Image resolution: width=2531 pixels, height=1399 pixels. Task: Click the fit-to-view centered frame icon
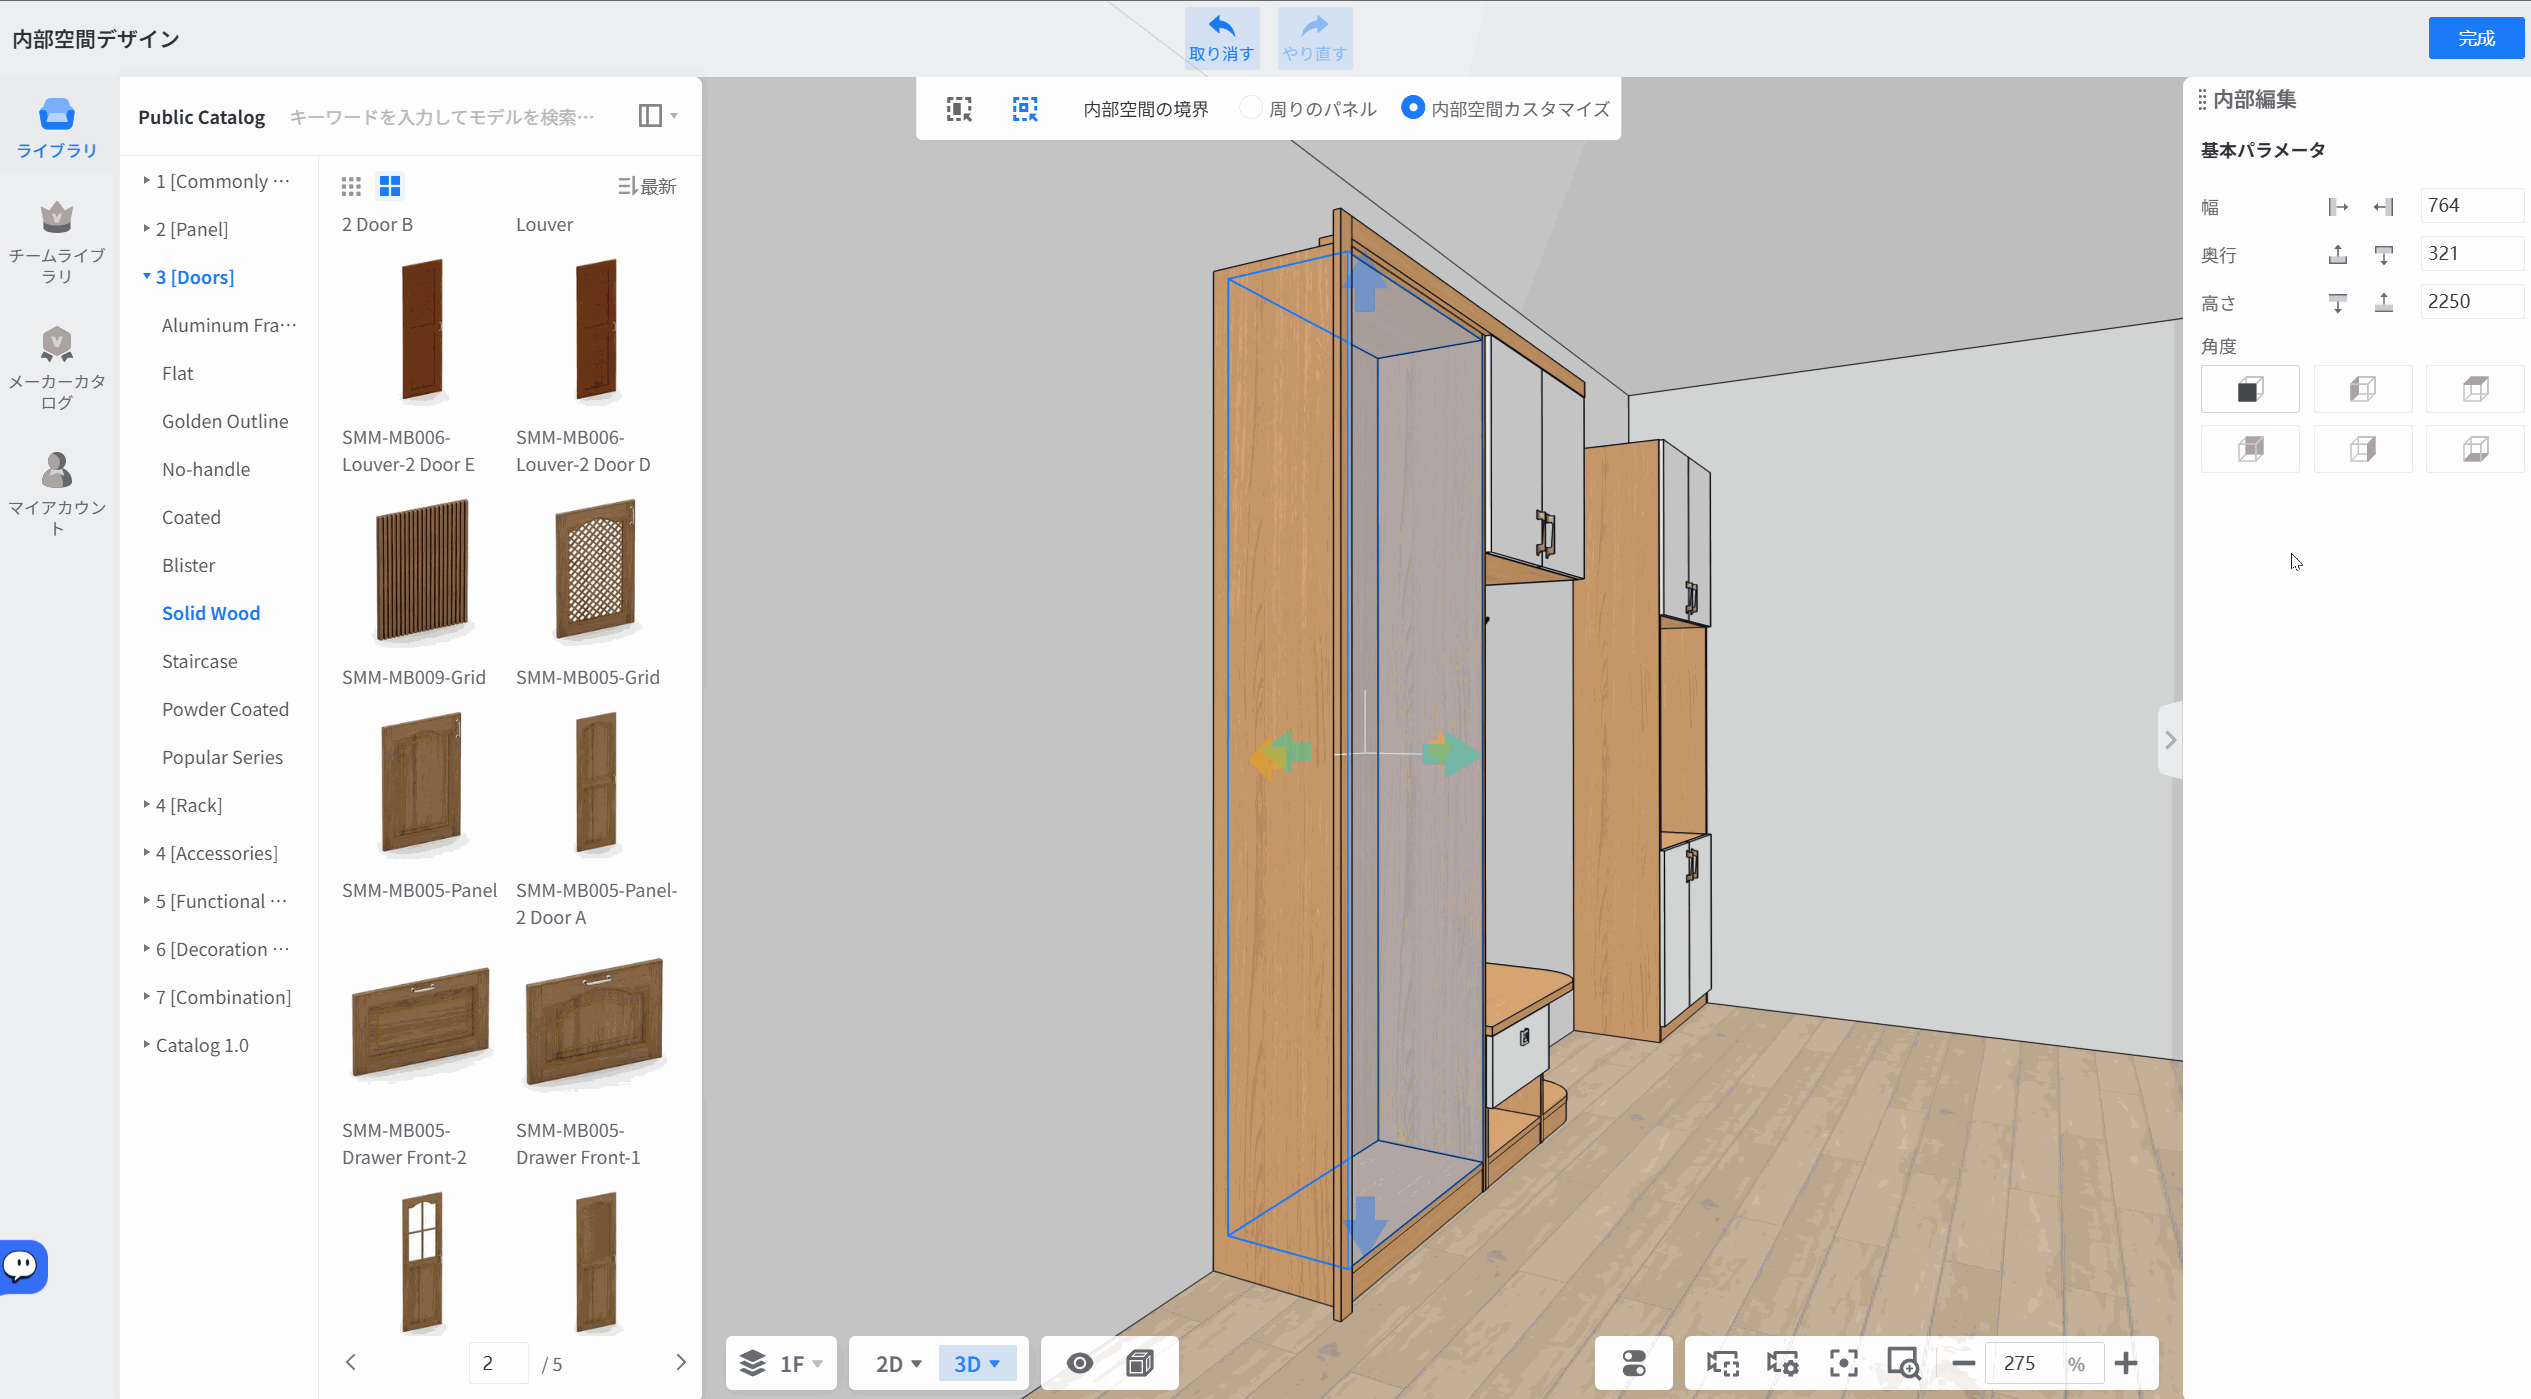coord(1843,1363)
